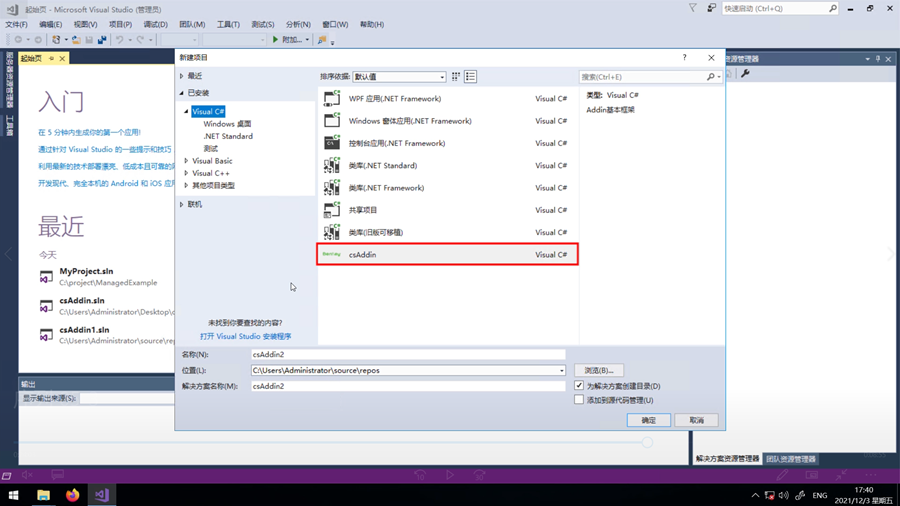Open File Explorer from the taskbar
The height and width of the screenshot is (506, 900).
point(43,495)
